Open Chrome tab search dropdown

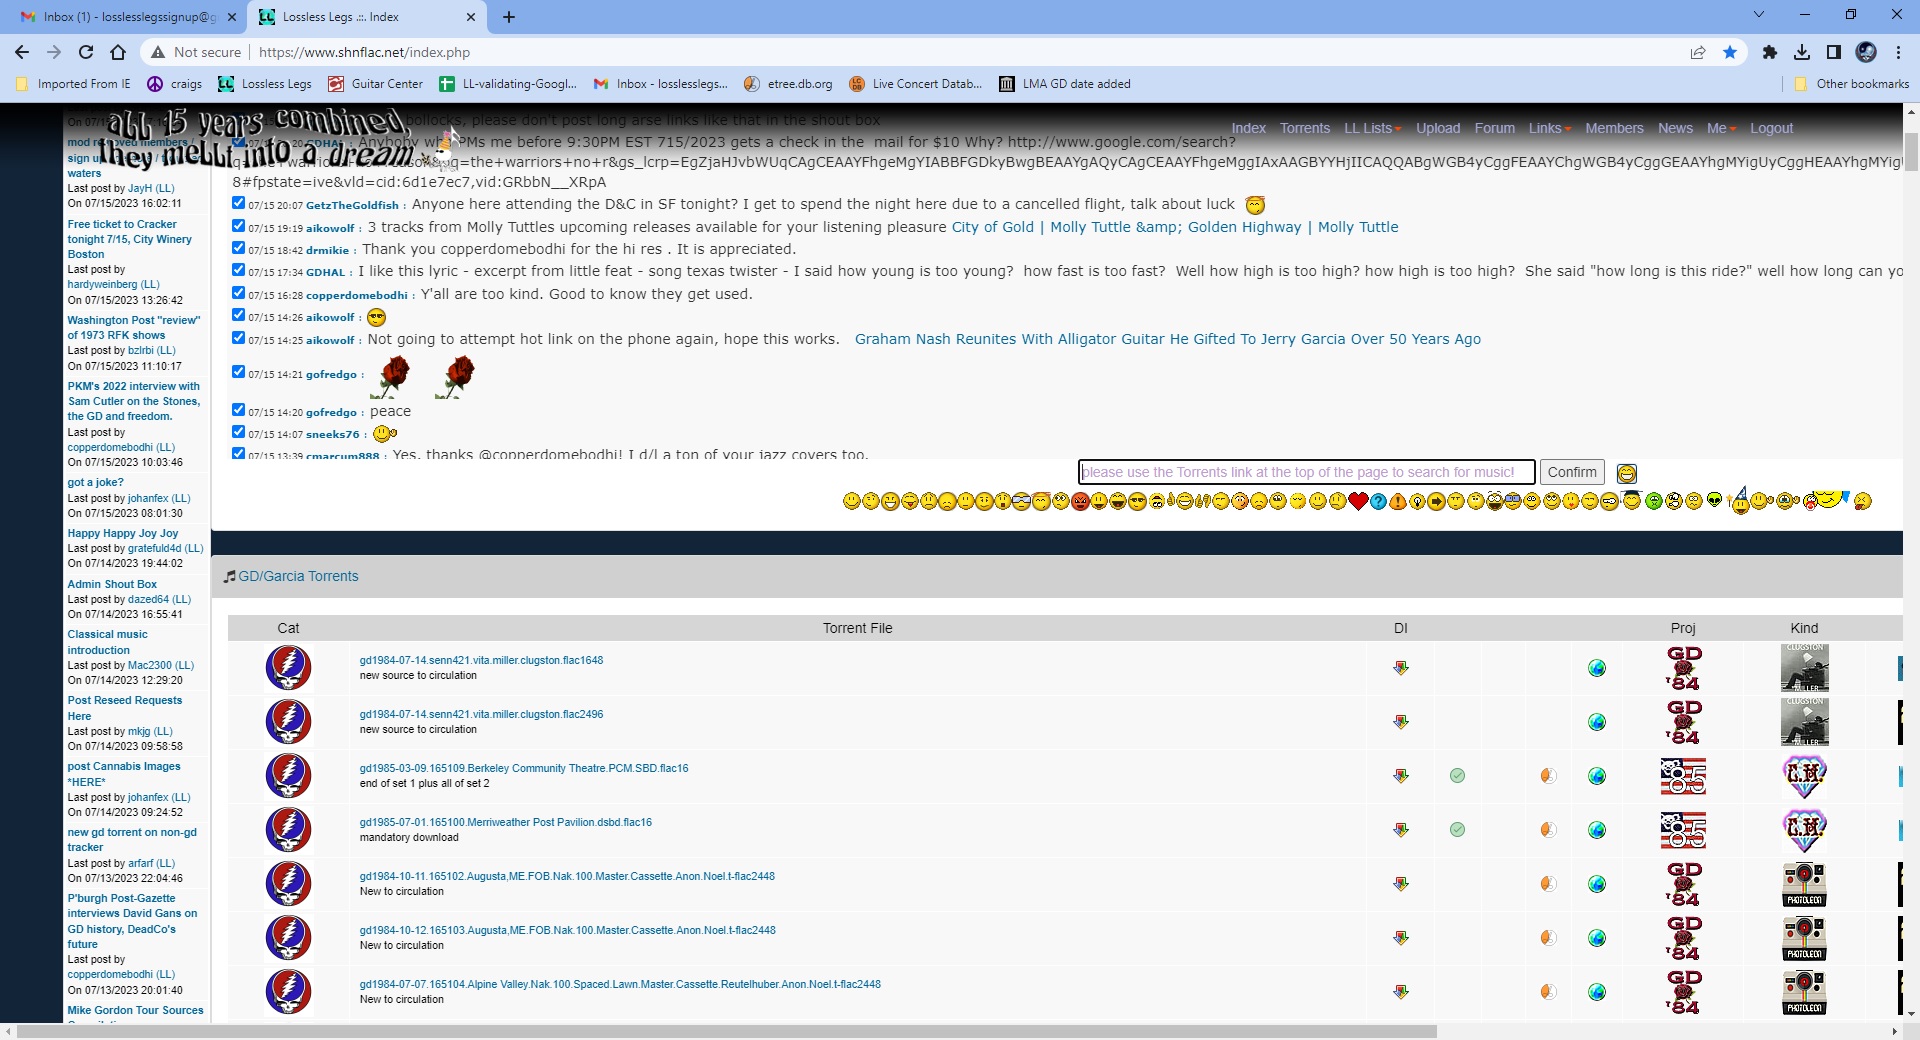pos(1759,15)
